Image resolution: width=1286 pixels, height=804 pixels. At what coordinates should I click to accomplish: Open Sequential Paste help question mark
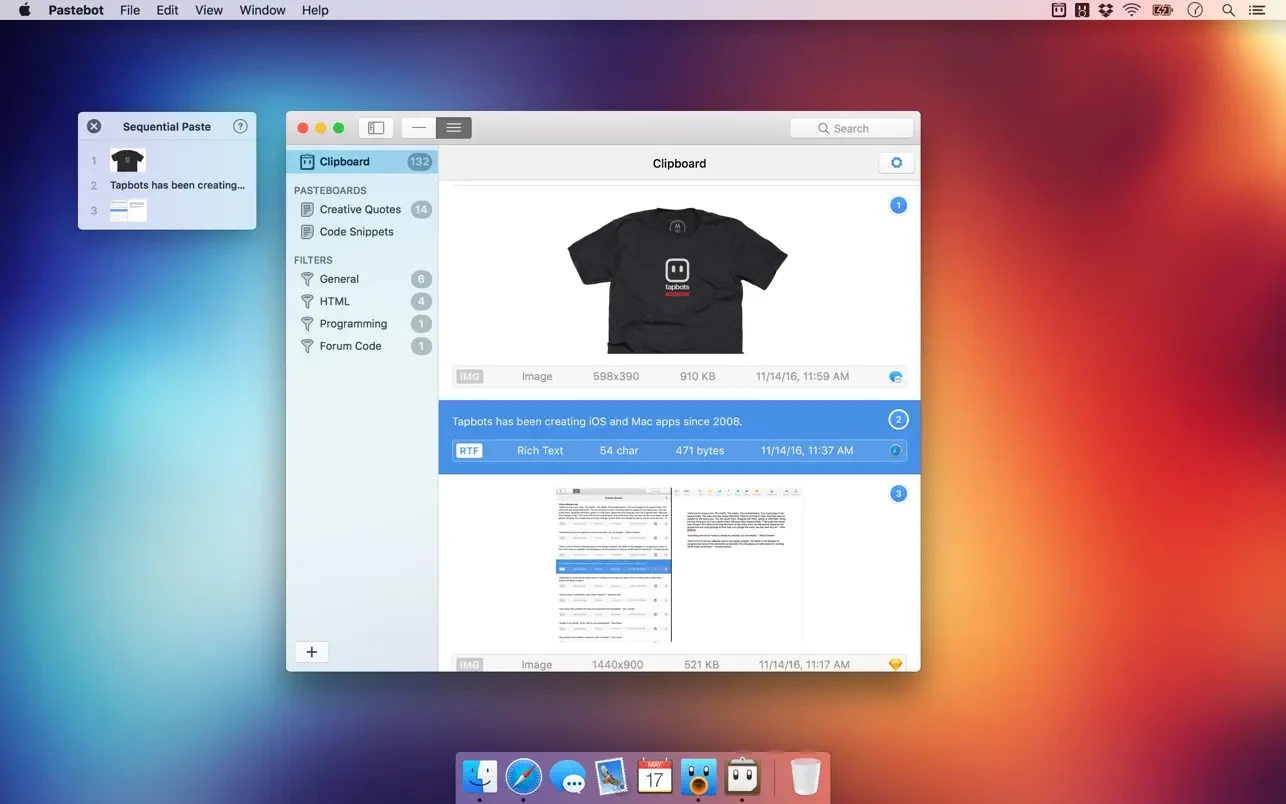click(240, 126)
